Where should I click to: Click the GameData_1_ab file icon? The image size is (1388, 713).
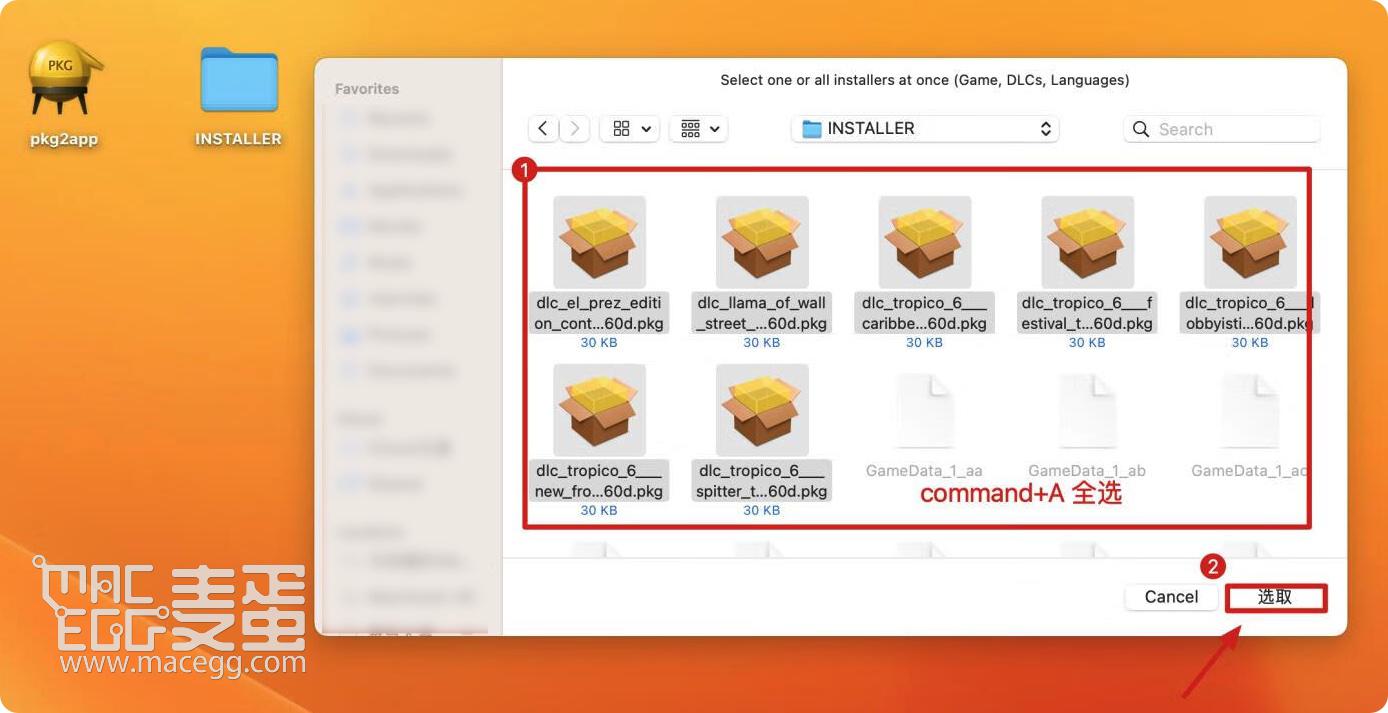(x=1088, y=410)
